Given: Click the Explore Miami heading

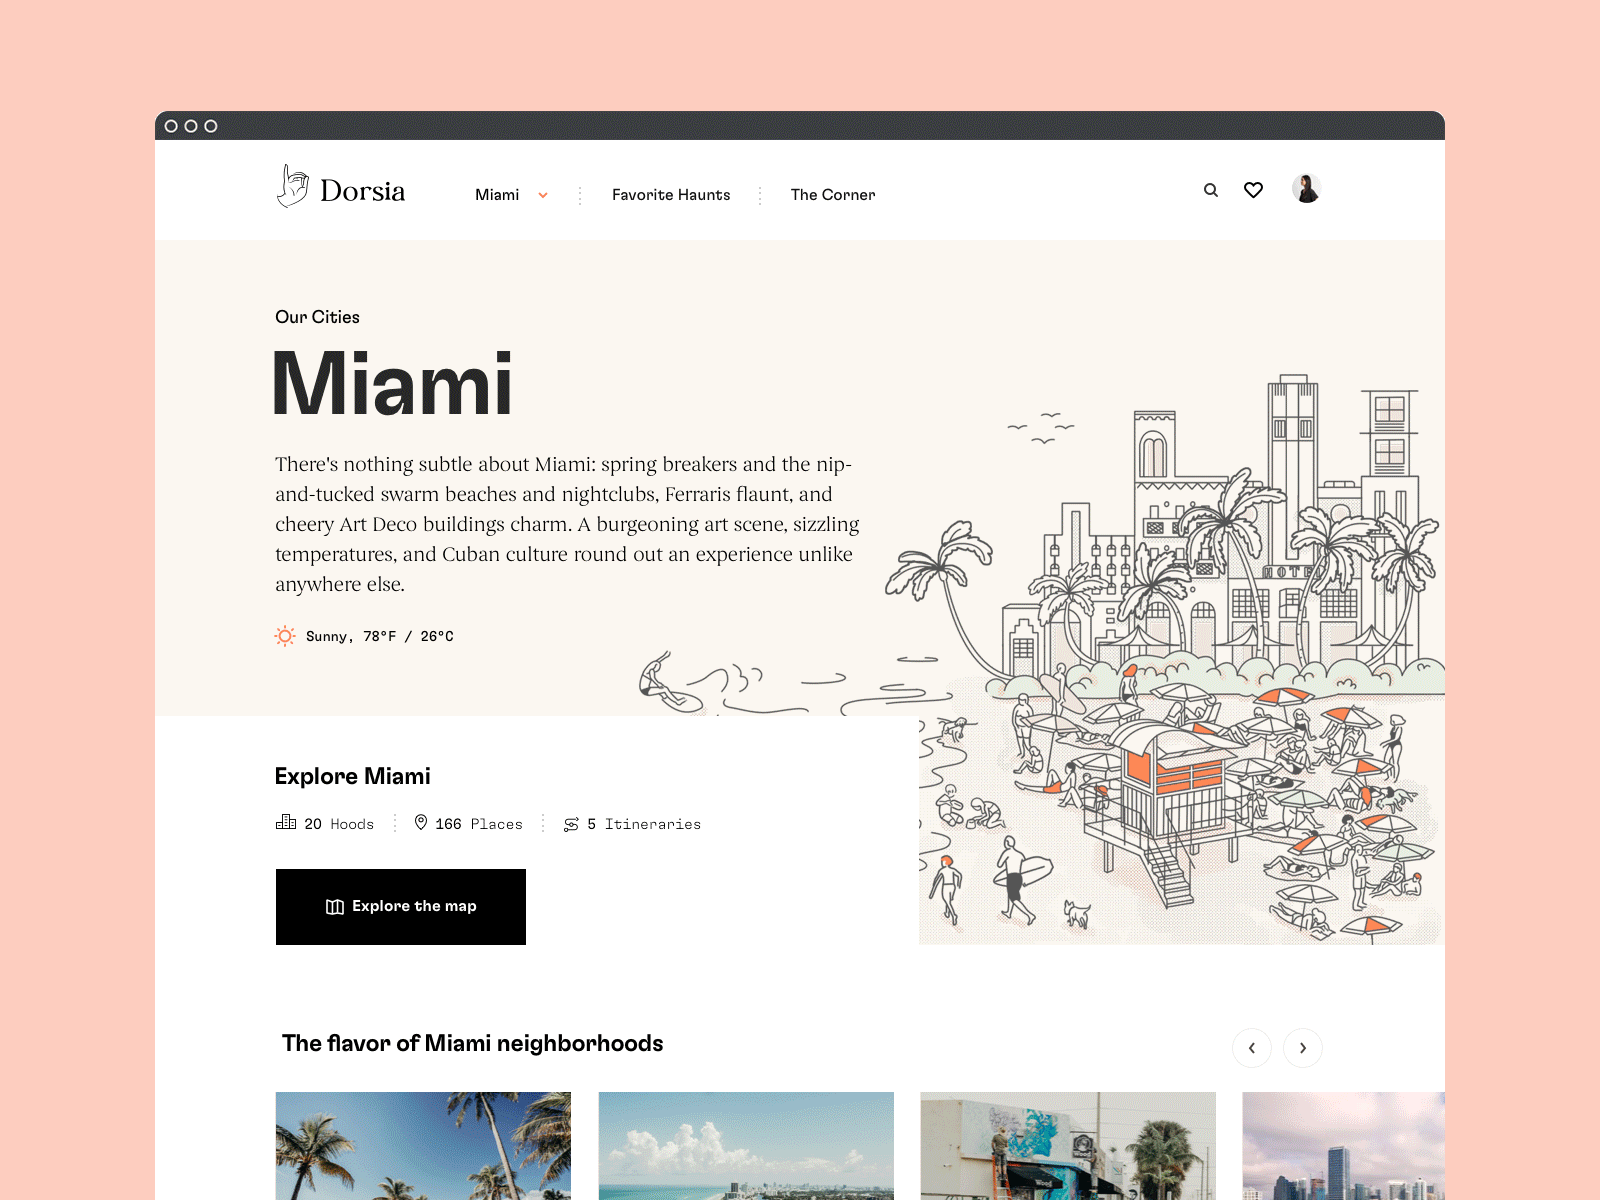Looking at the screenshot, I should pyautogui.click(x=353, y=776).
